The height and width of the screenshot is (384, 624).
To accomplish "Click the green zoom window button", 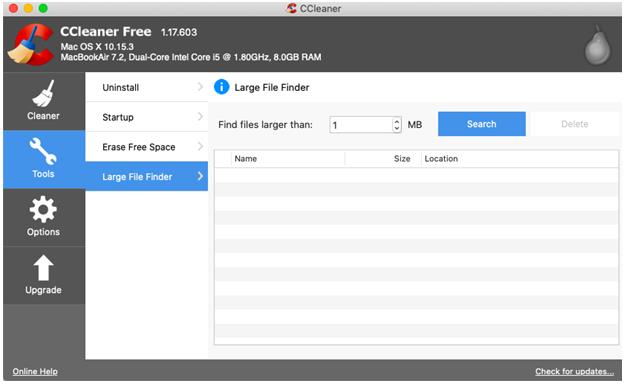I will [x=43, y=8].
